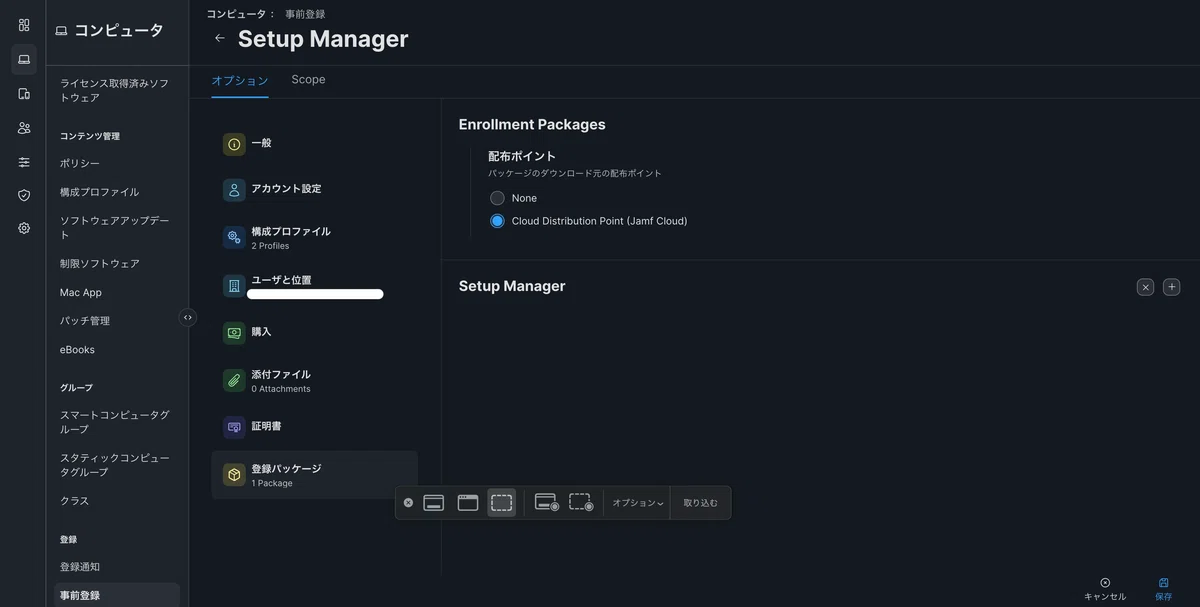Click the 事前登録 breadcrumb at top
Screen dimensions: 1200x607
point(305,14)
